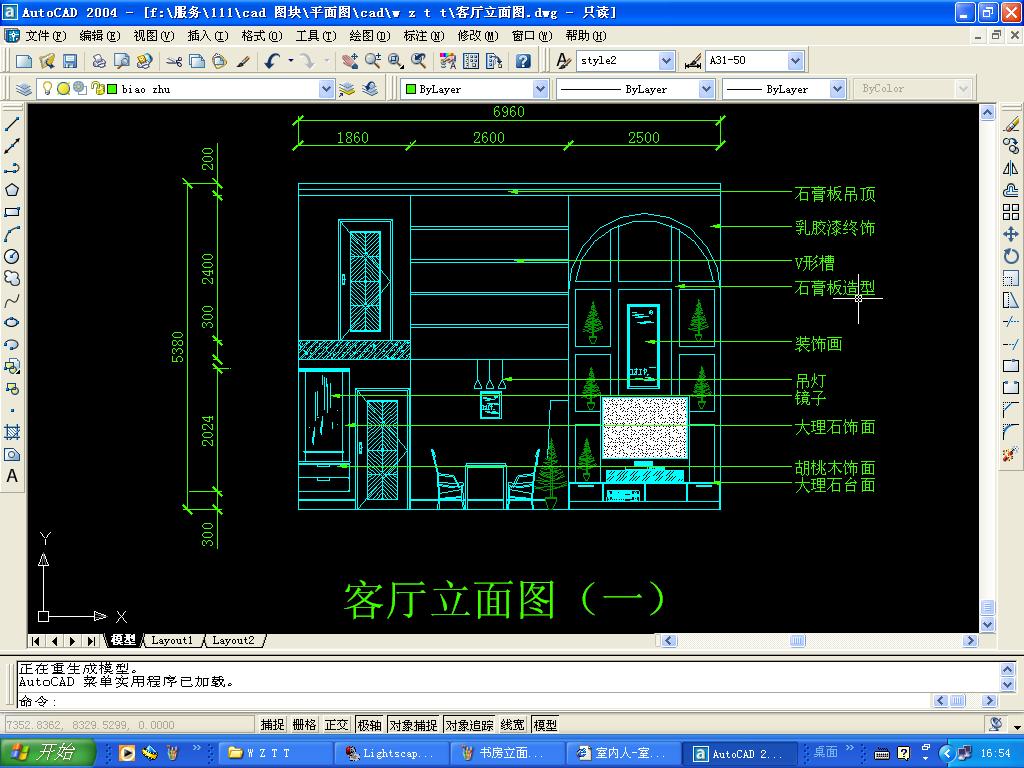Switch to the Layout1 tab

click(172, 641)
